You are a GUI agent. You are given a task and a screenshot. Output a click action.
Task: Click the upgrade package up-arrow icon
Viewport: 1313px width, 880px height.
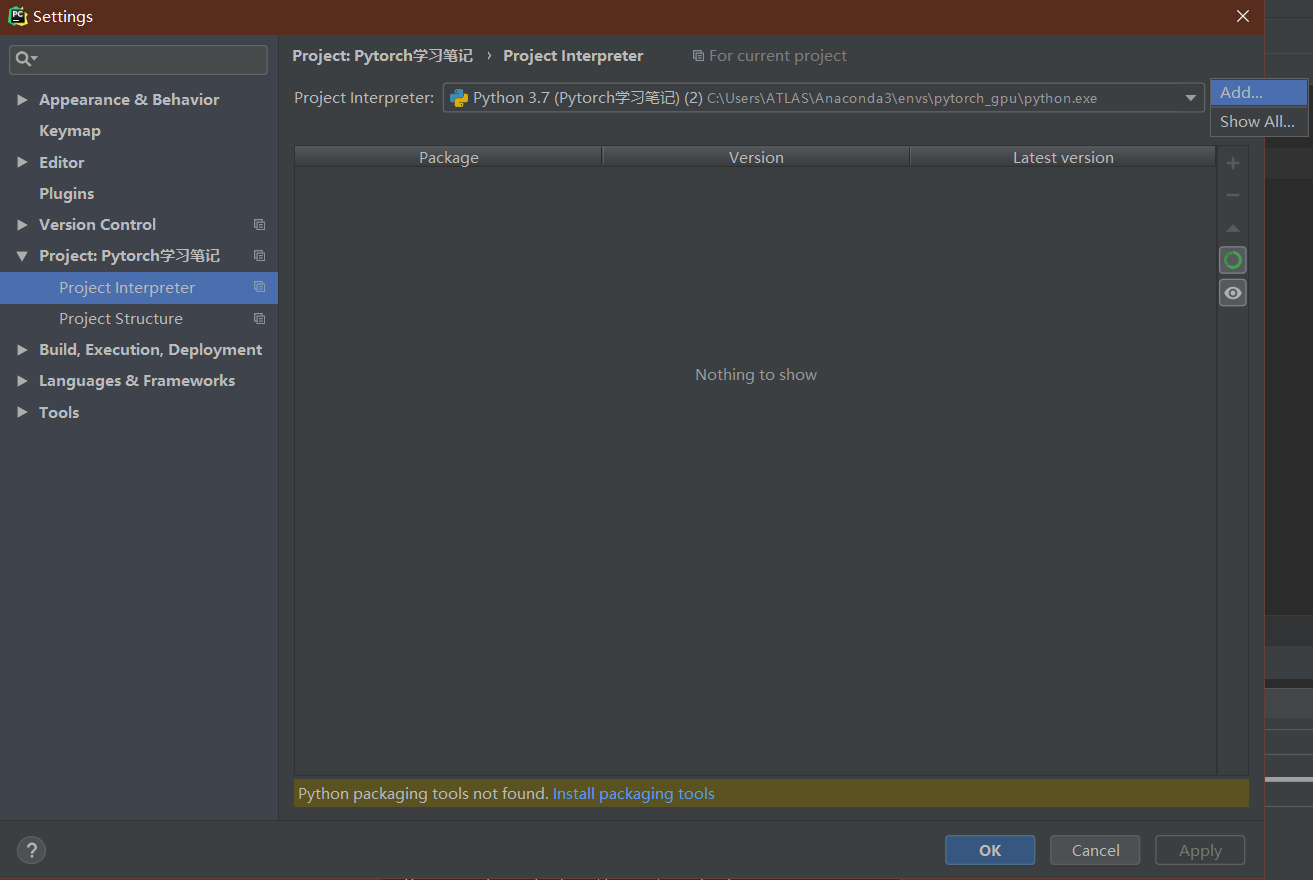[1232, 228]
